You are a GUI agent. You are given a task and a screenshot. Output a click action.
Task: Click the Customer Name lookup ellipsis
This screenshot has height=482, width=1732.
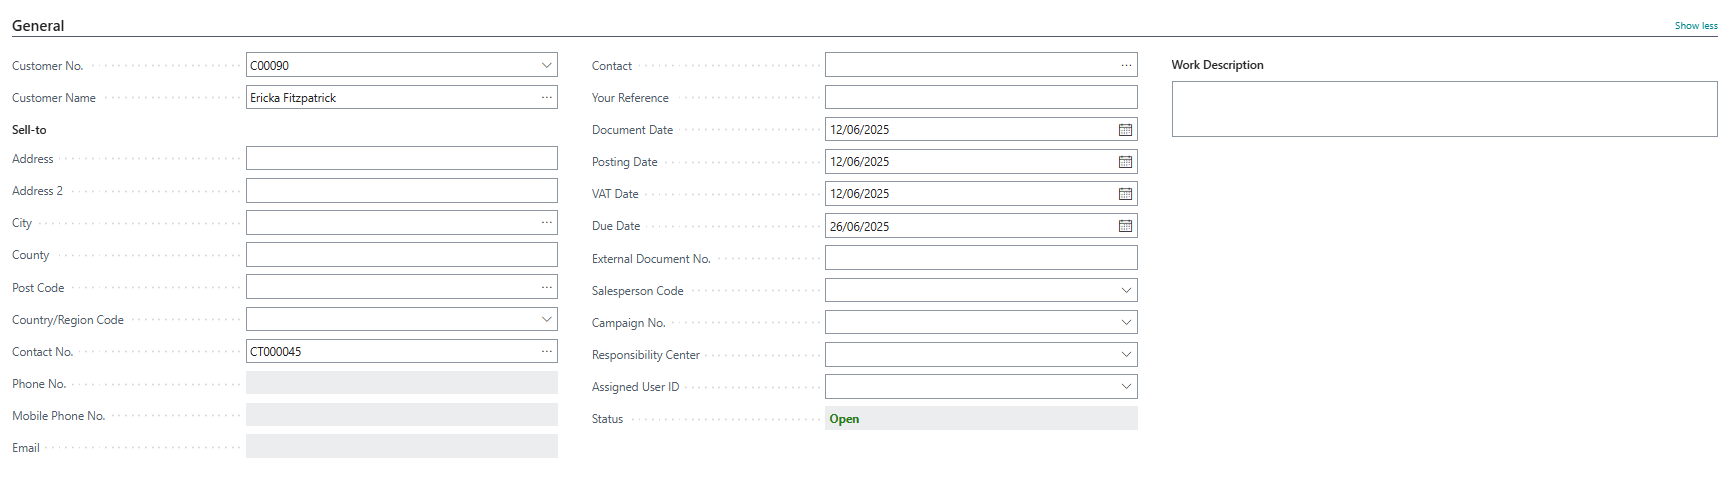547,97
